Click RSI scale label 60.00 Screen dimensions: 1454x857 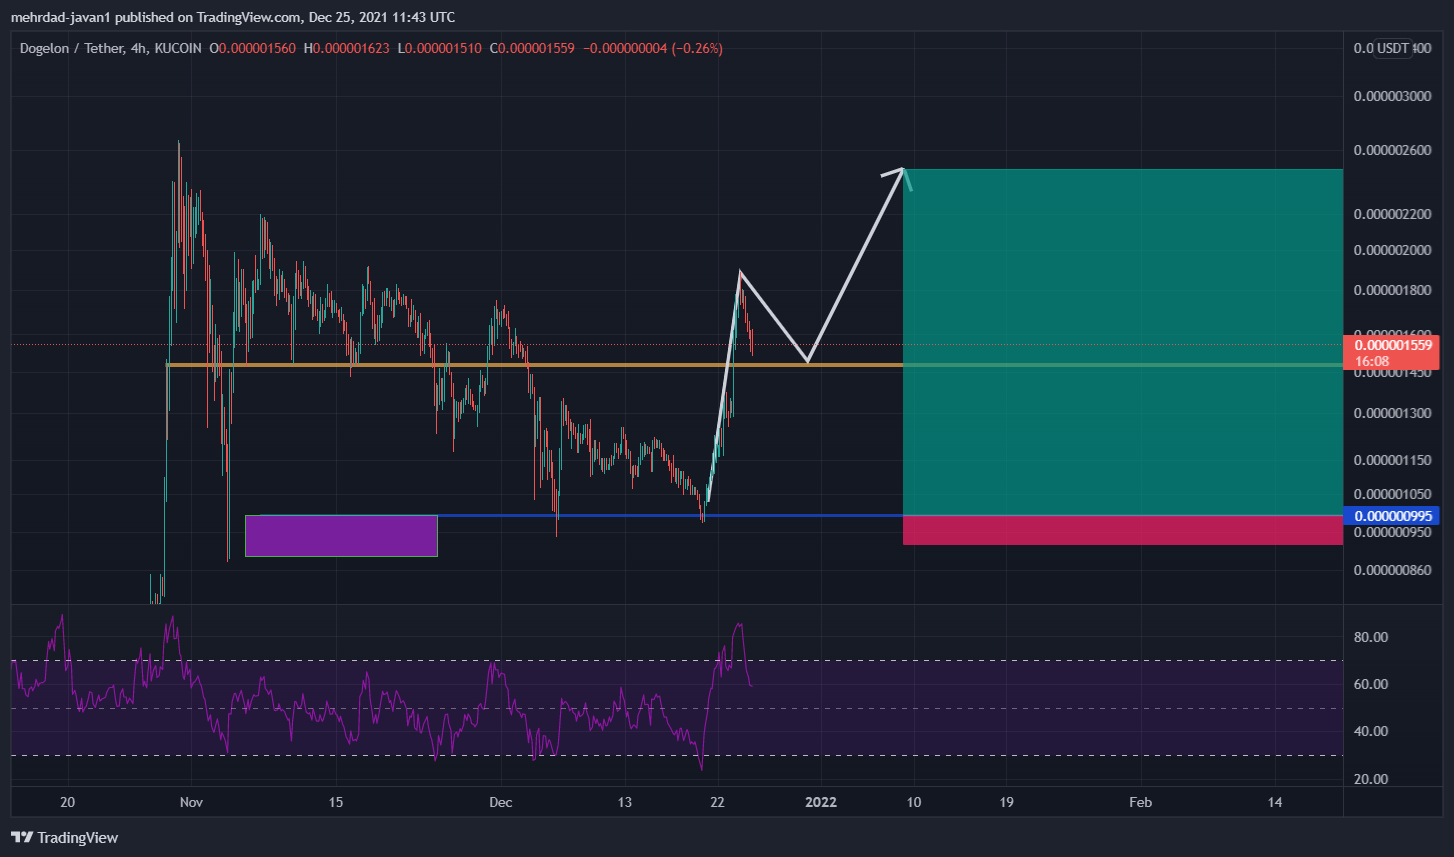coord(1370,685)
